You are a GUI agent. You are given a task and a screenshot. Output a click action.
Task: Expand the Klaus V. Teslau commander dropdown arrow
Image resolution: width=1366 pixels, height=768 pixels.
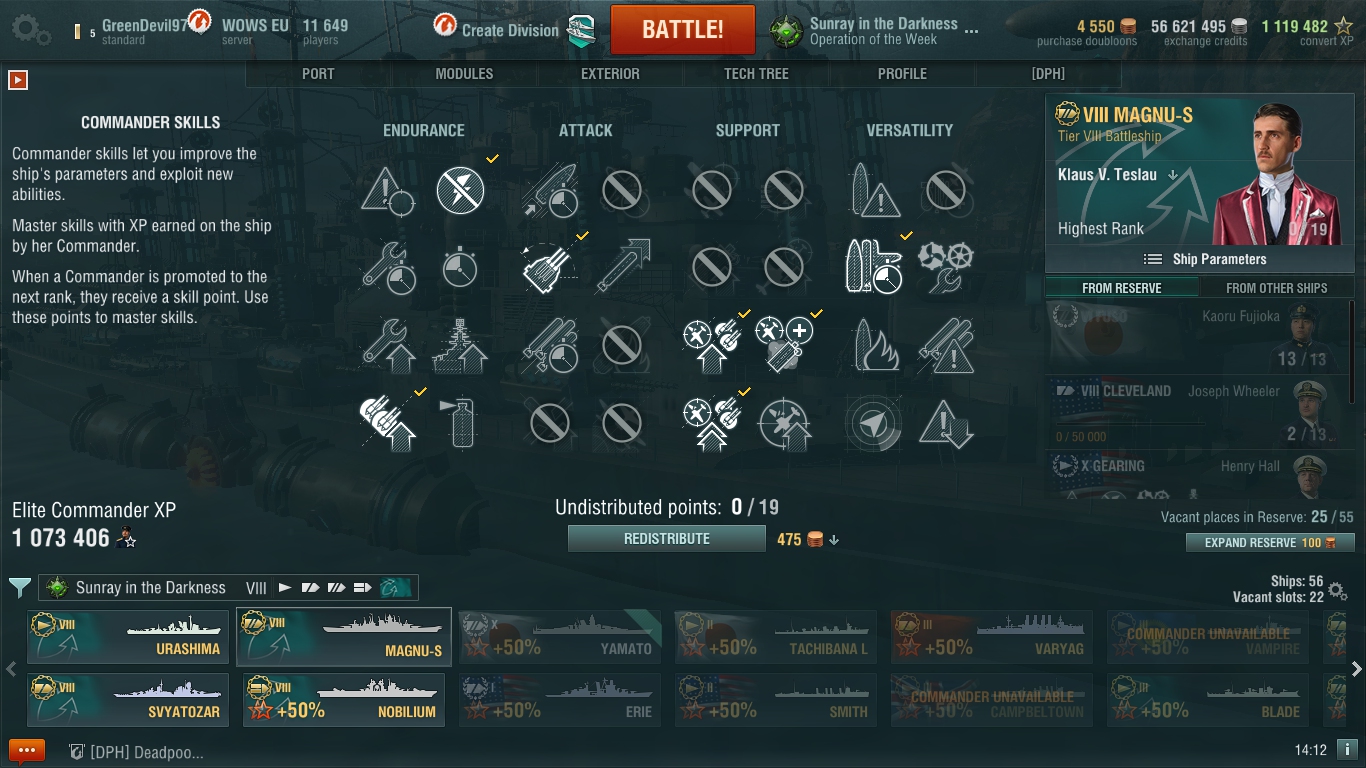[x=1173, y=175]
